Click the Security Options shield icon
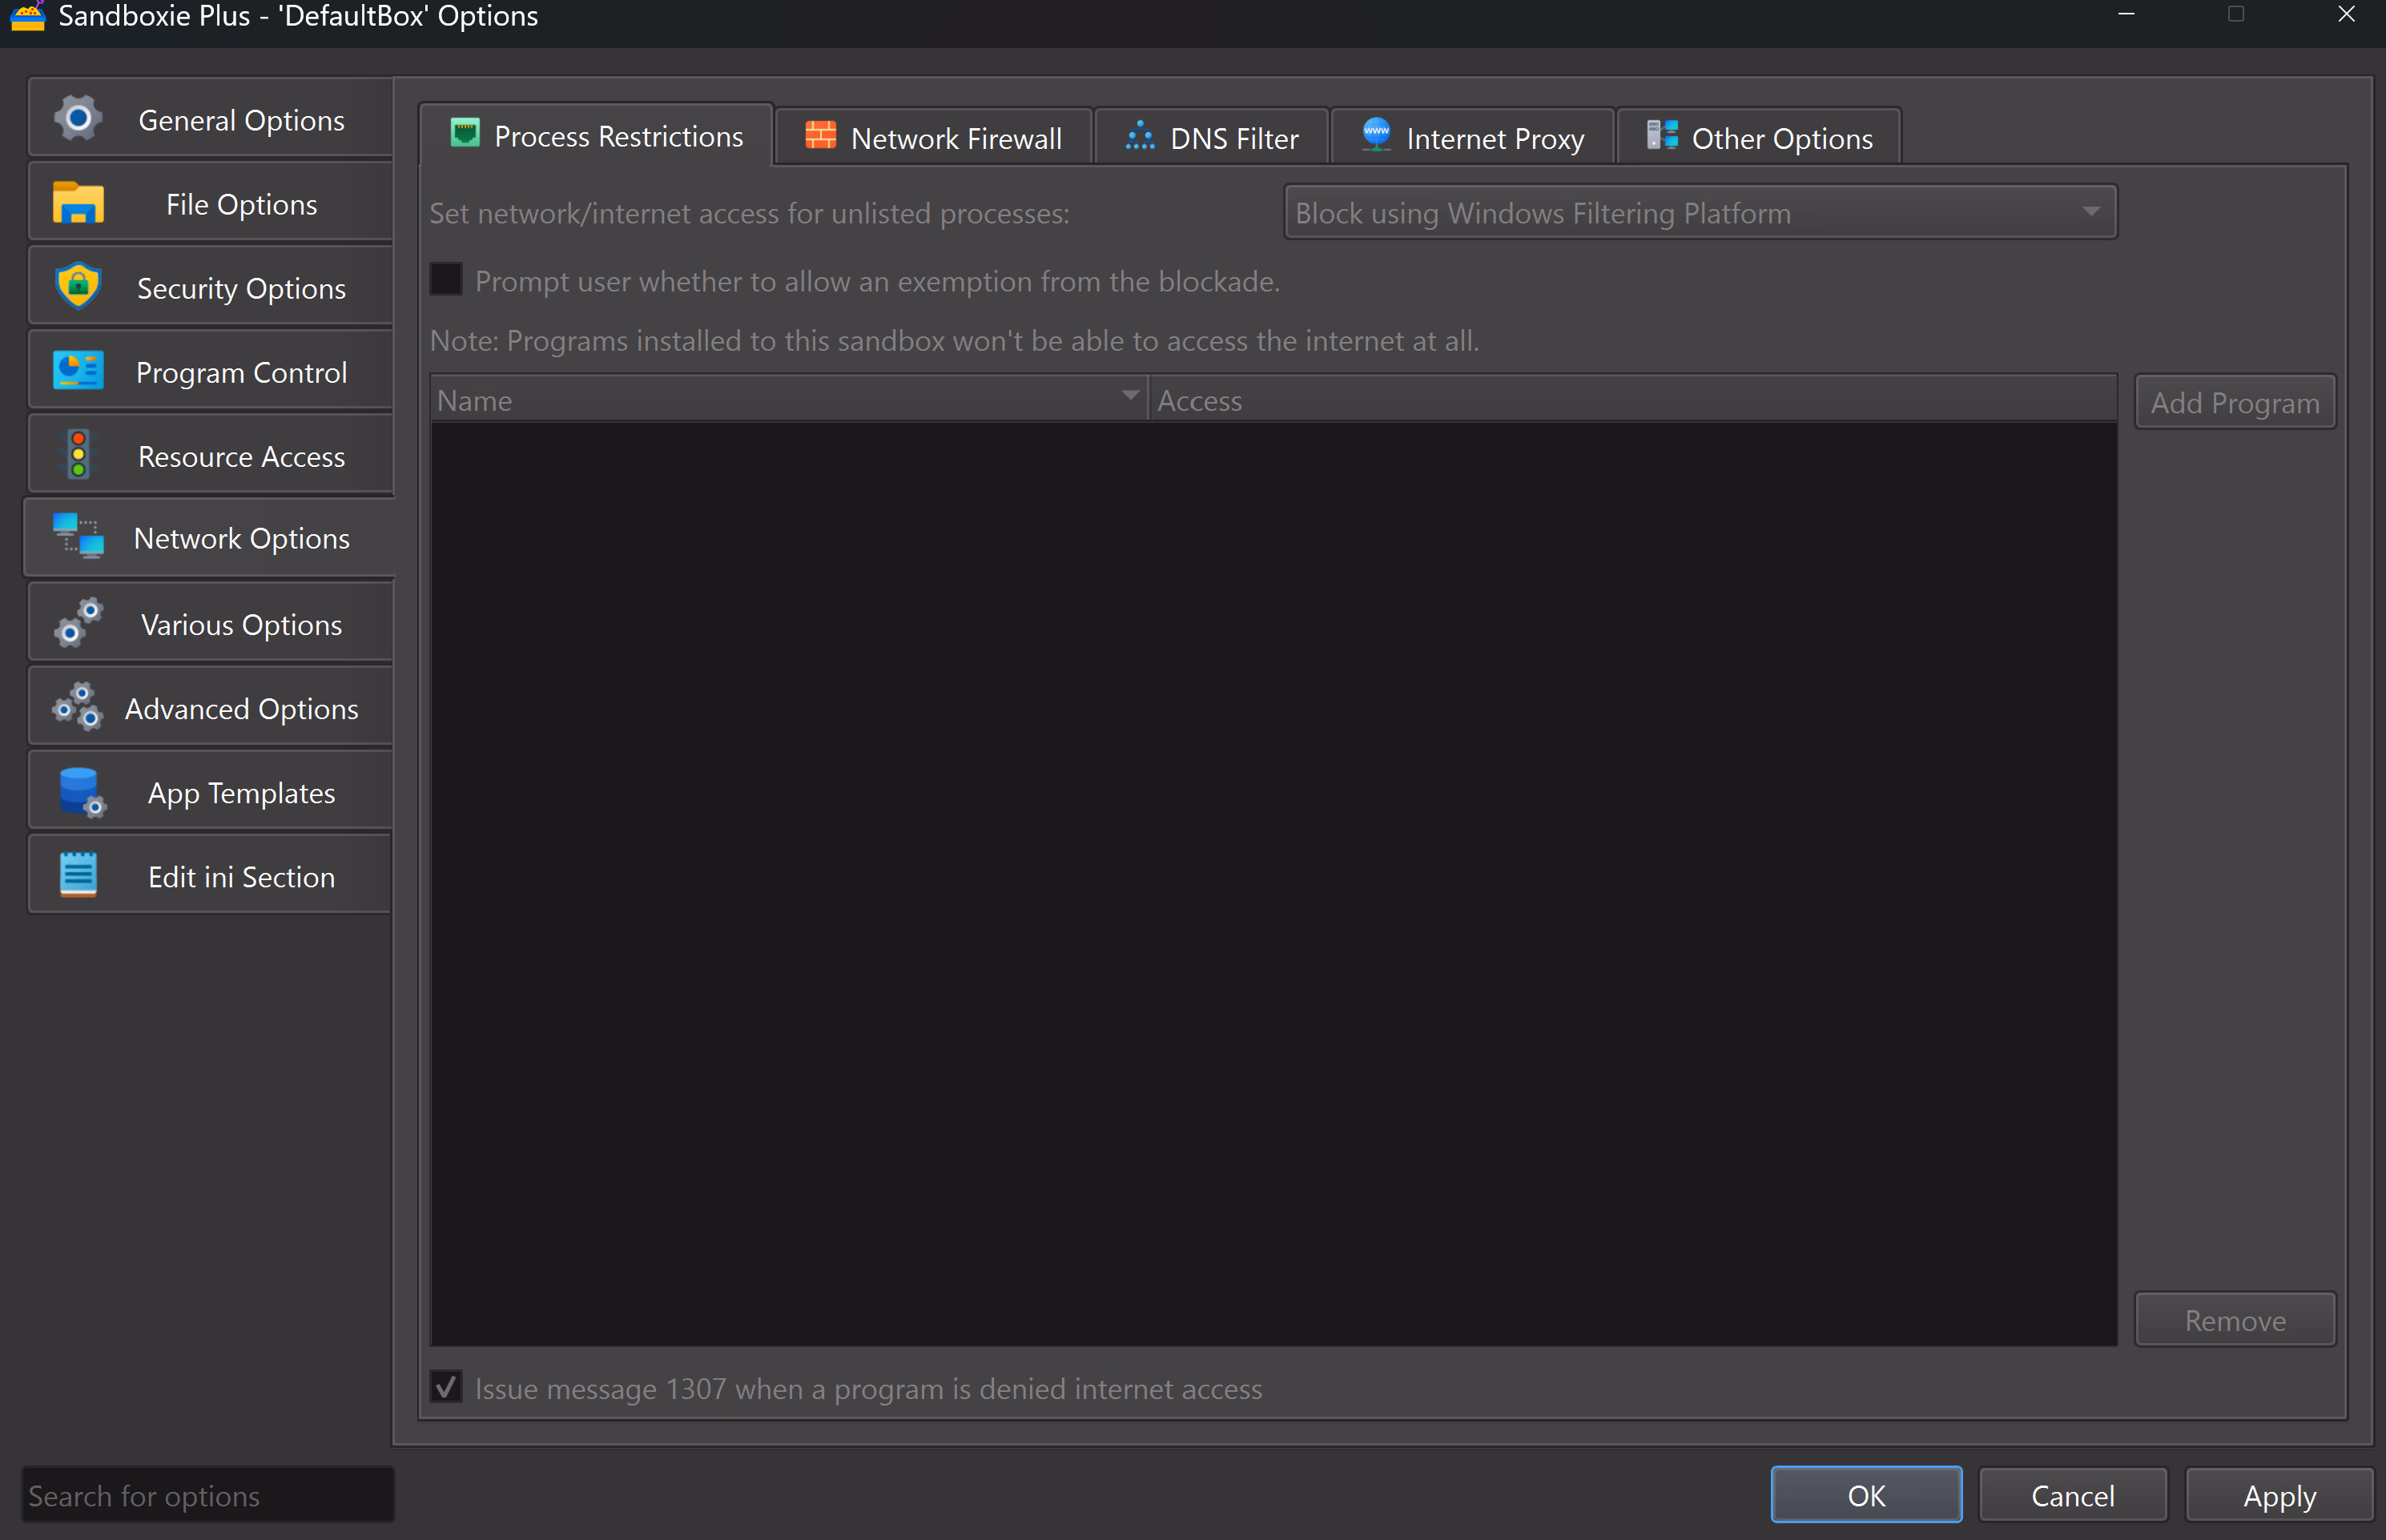This screenshot has height=1540, width=2386. 78,287
